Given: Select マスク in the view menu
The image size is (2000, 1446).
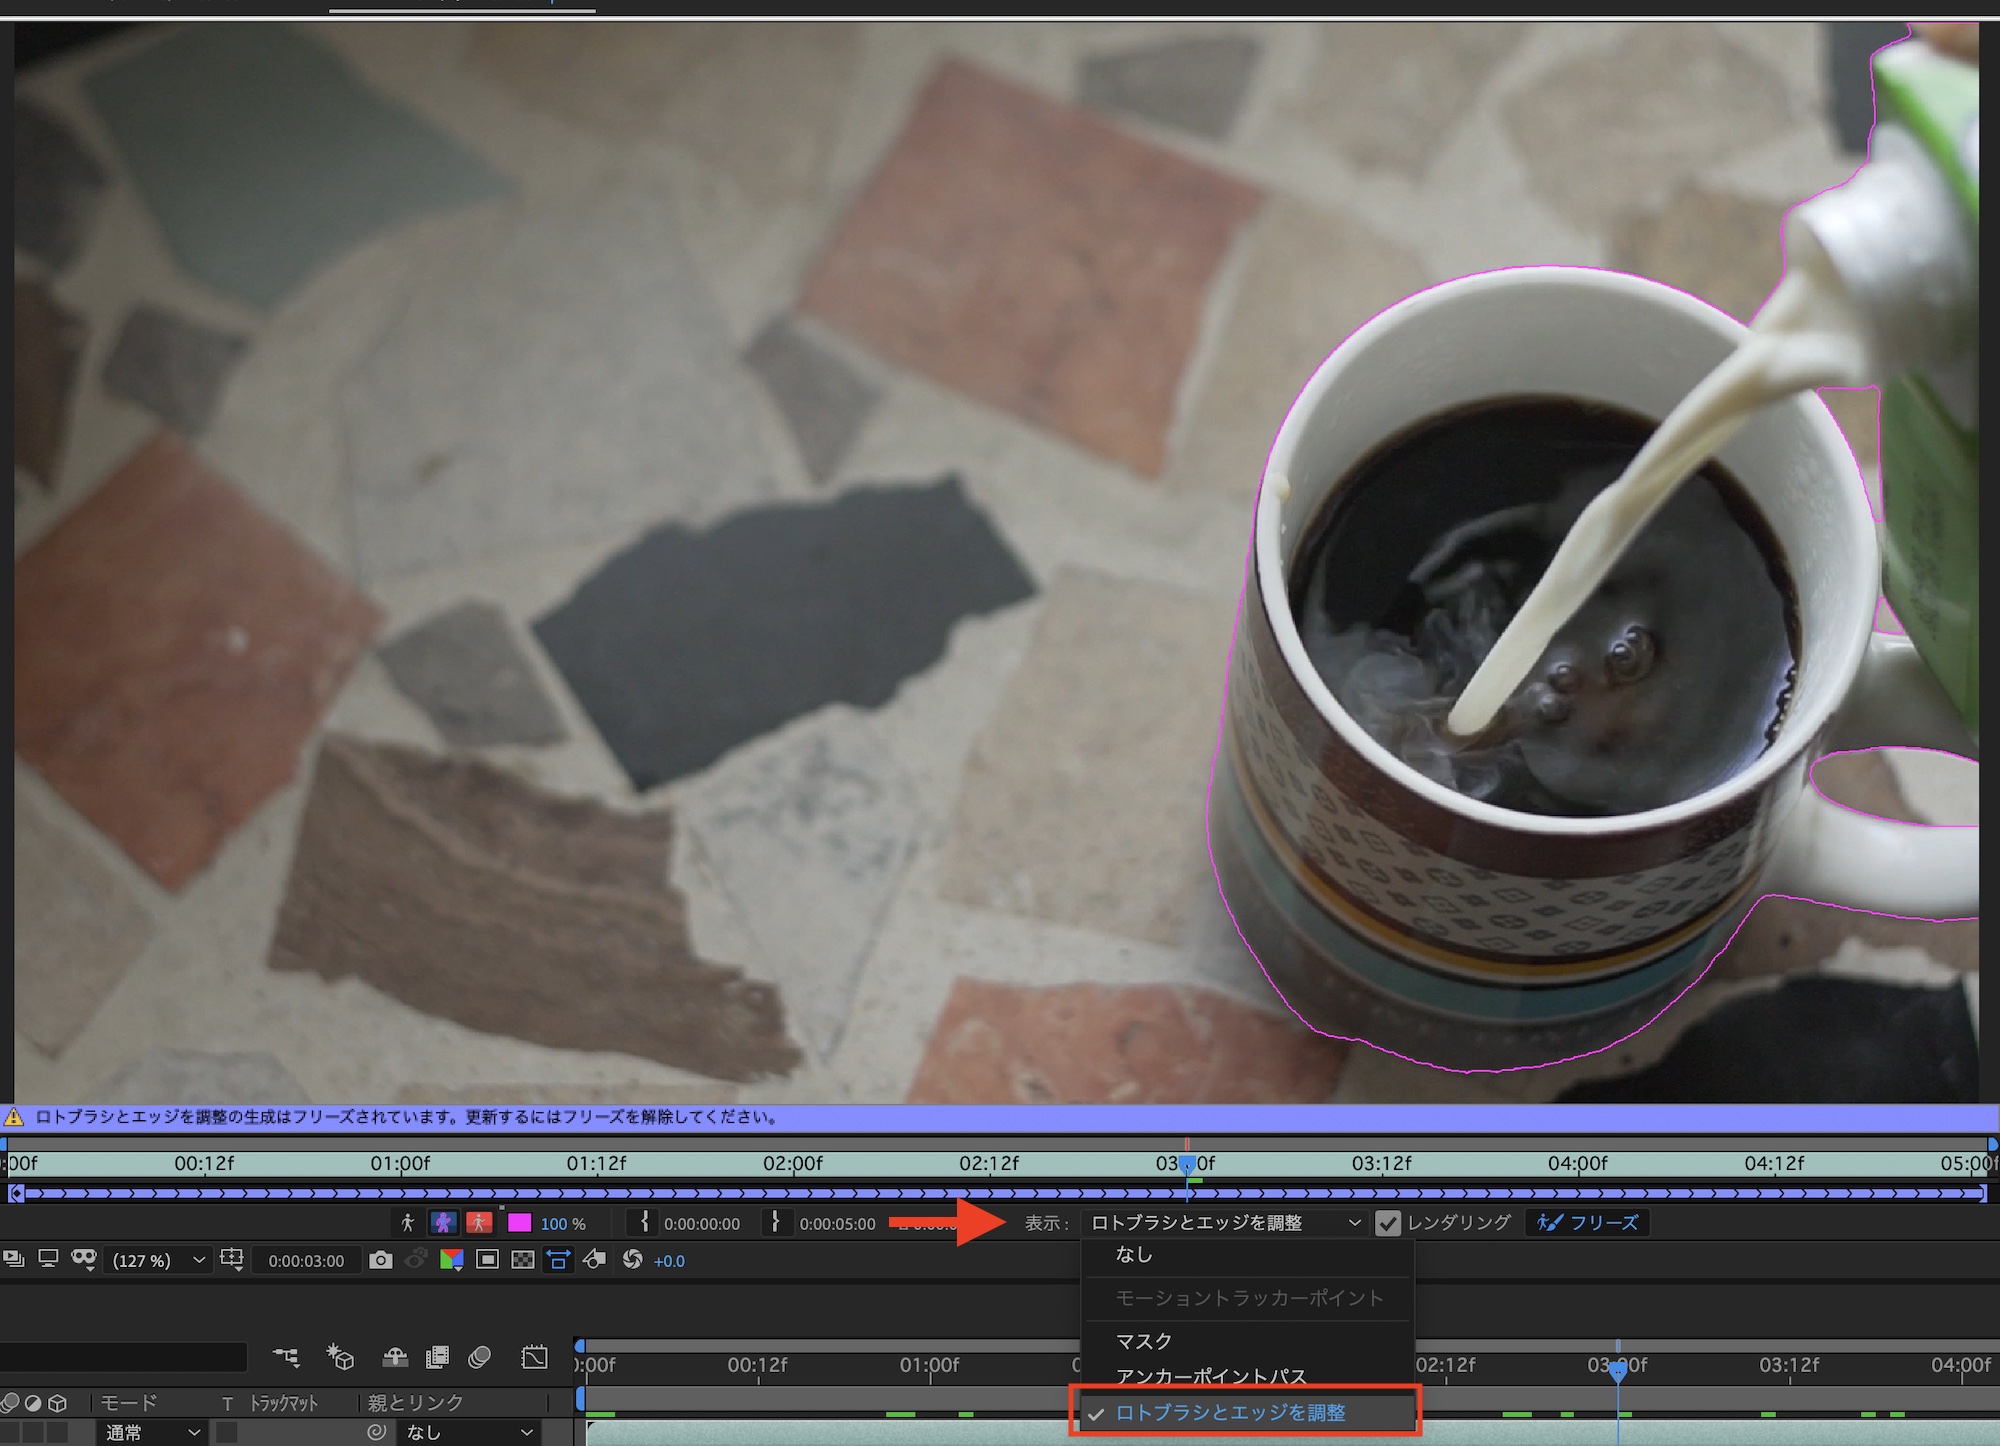Looking at the screenshot, I should pyautogui.click(x=1144, y=1341).
